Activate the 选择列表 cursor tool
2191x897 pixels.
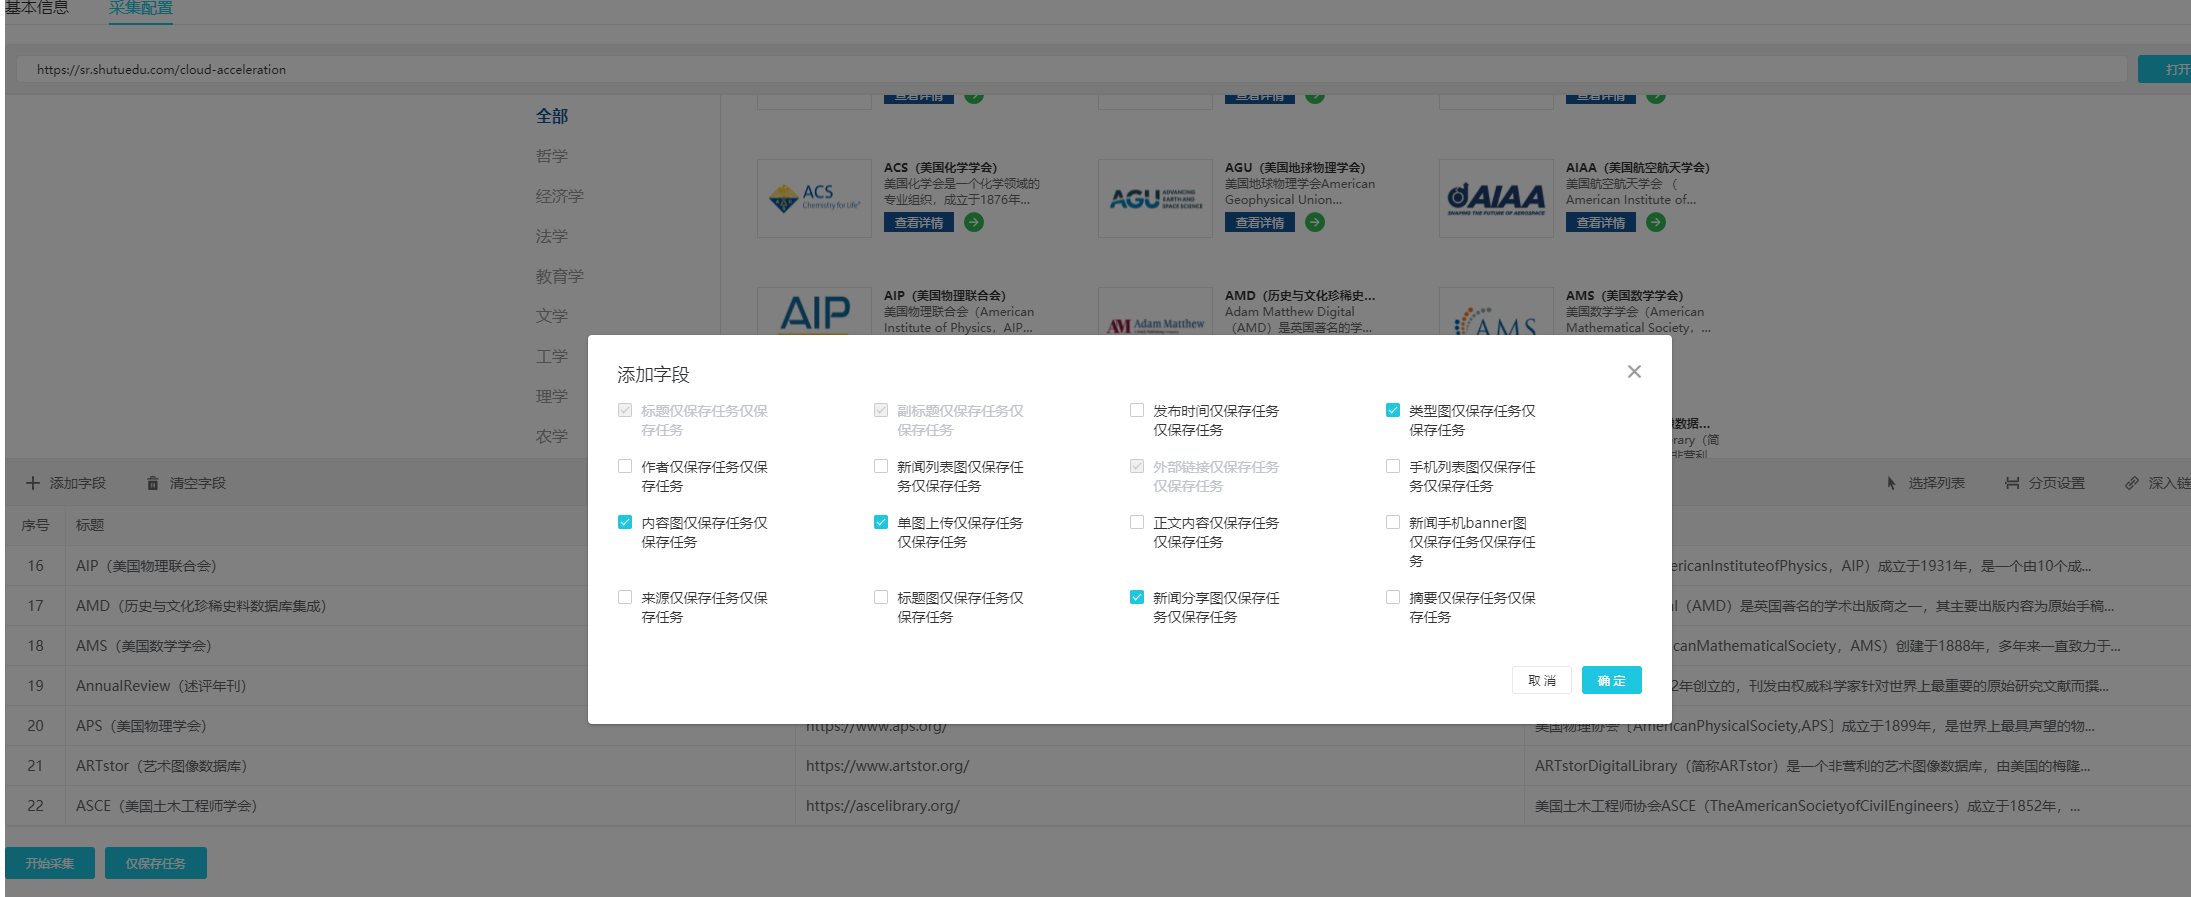[1925, 483]
